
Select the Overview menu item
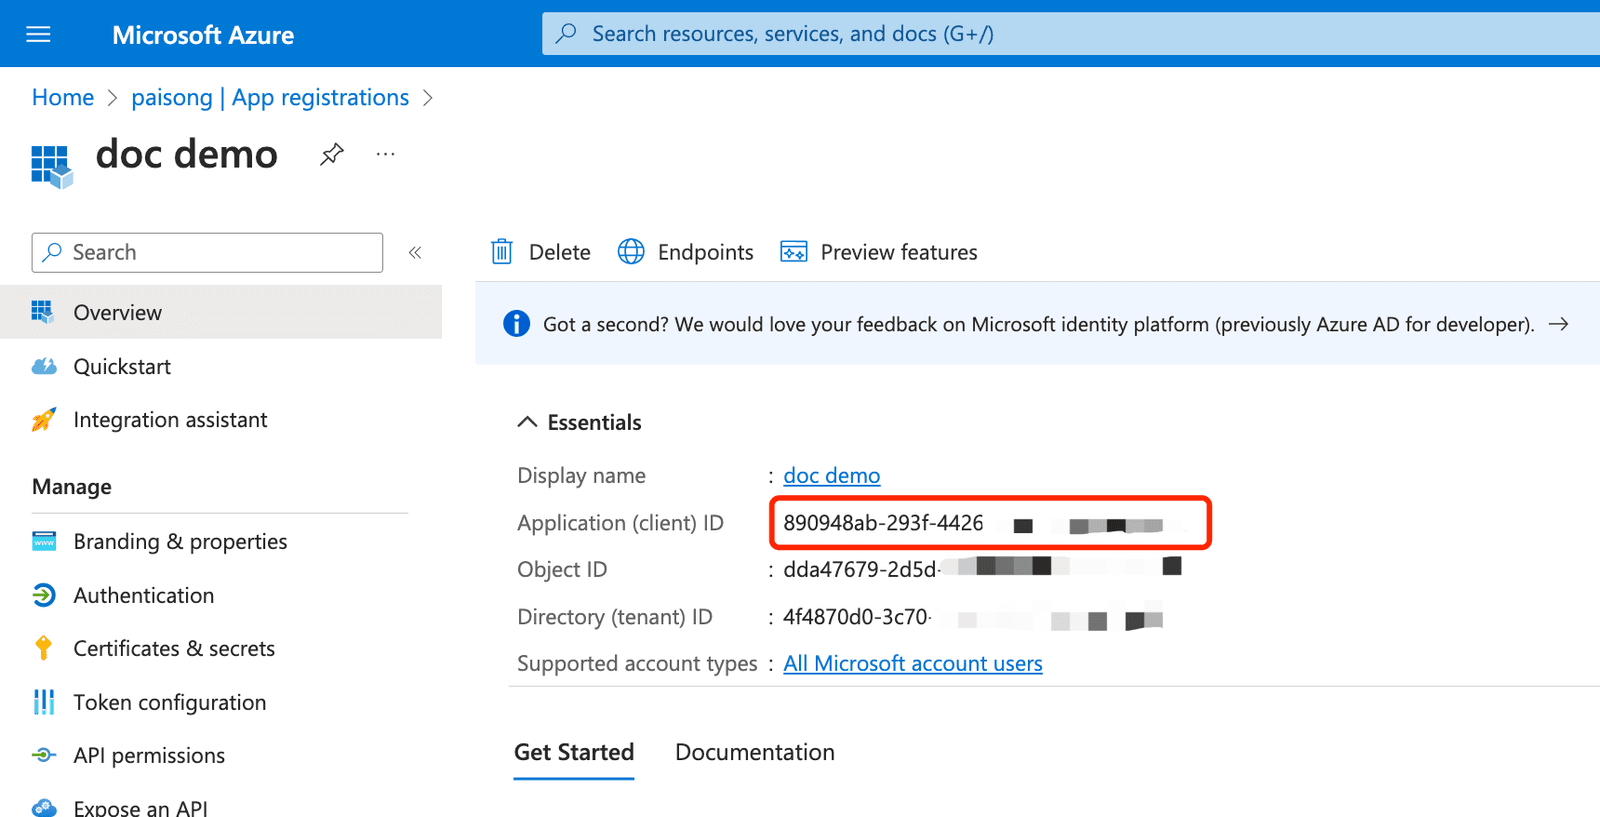coord(221,312)
